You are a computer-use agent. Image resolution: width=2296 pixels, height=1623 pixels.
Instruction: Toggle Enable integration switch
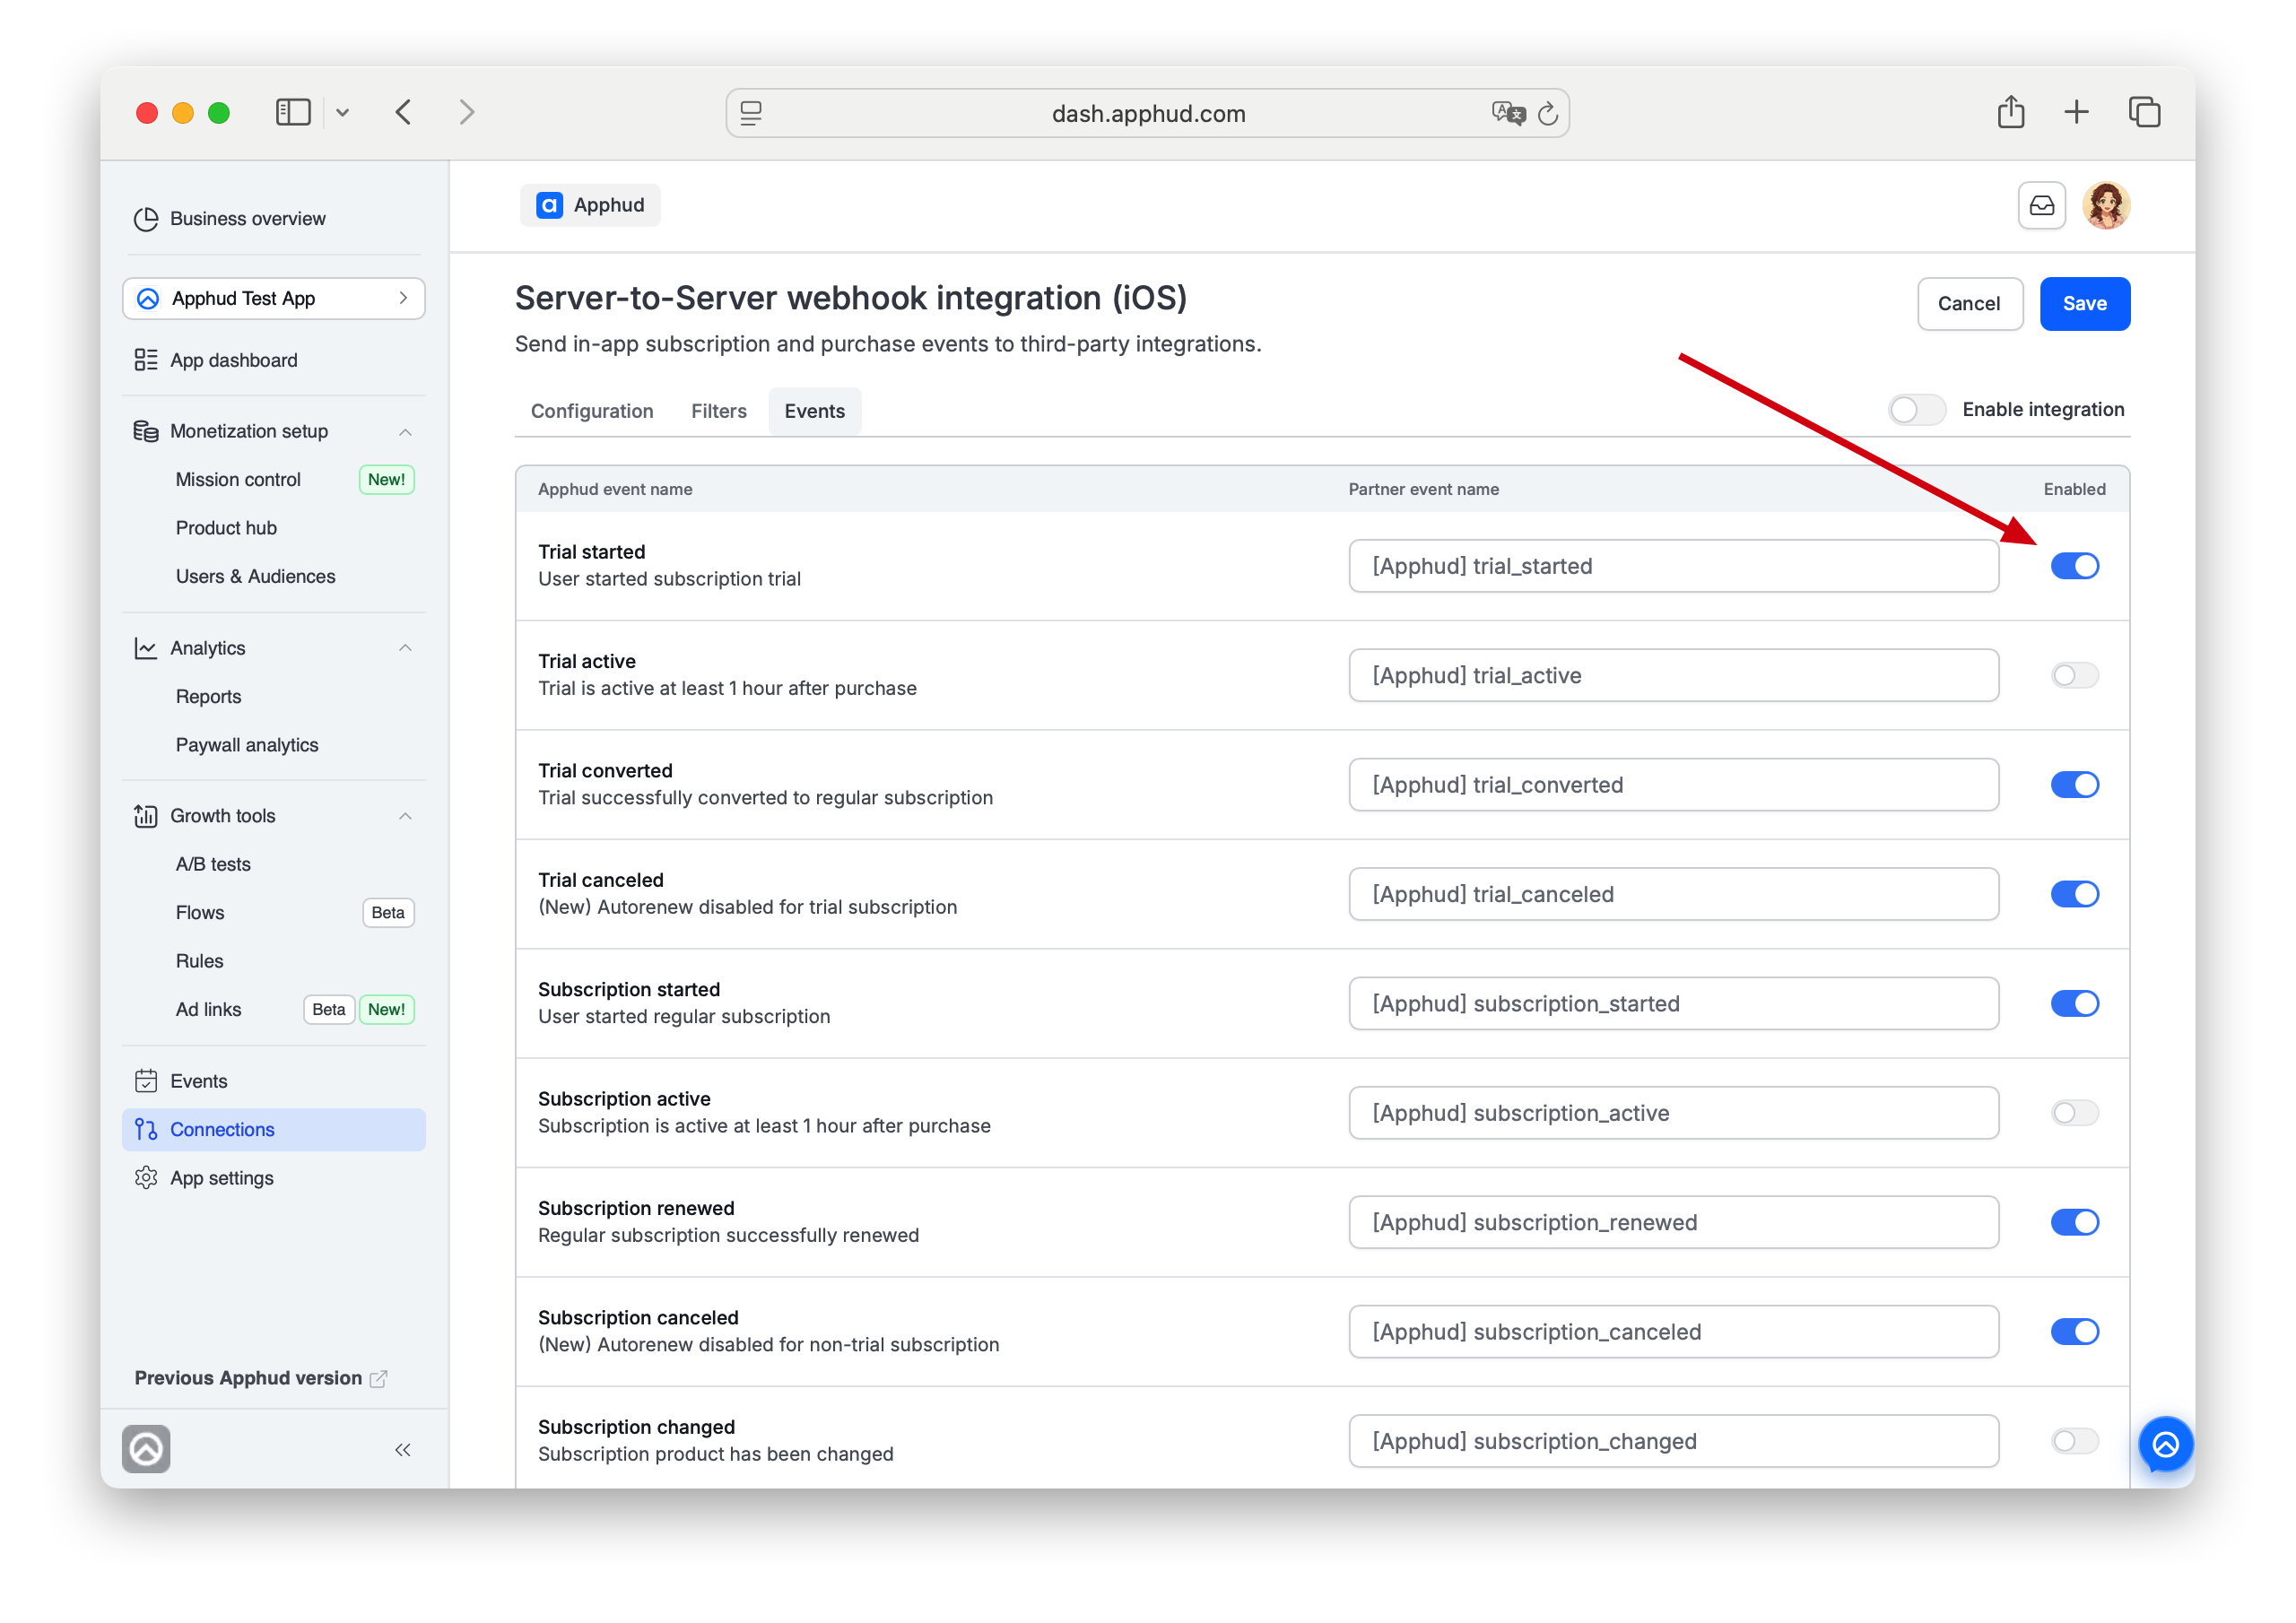(1915, 410)
